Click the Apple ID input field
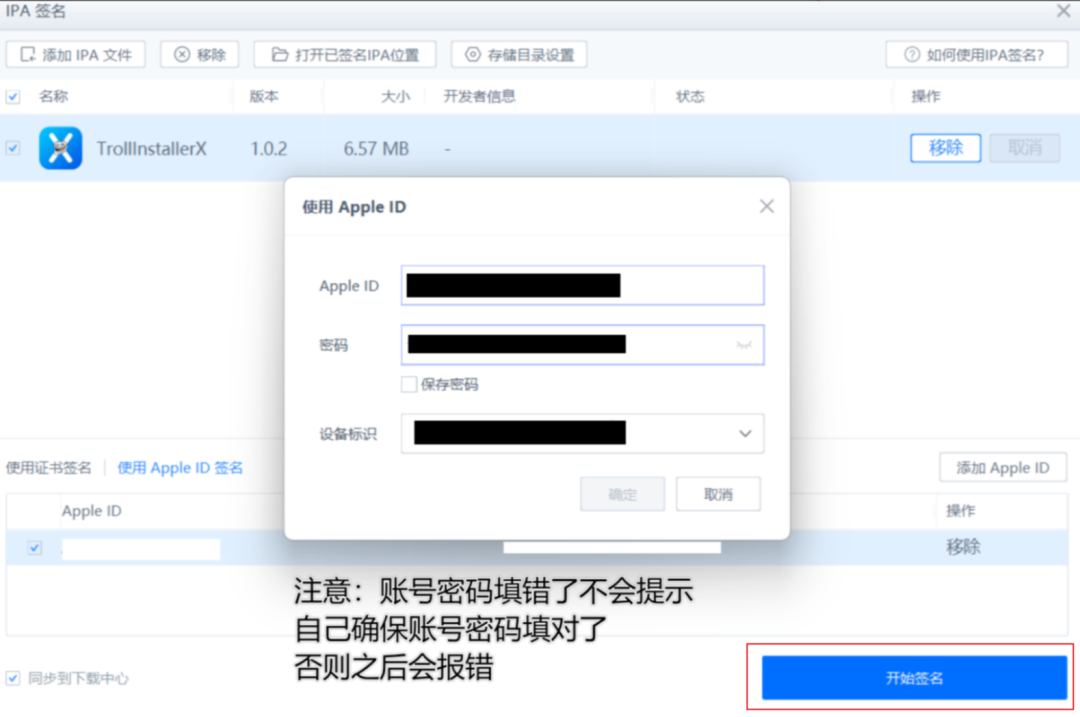Screen dimensions: 1080x717 click(583, 285)
